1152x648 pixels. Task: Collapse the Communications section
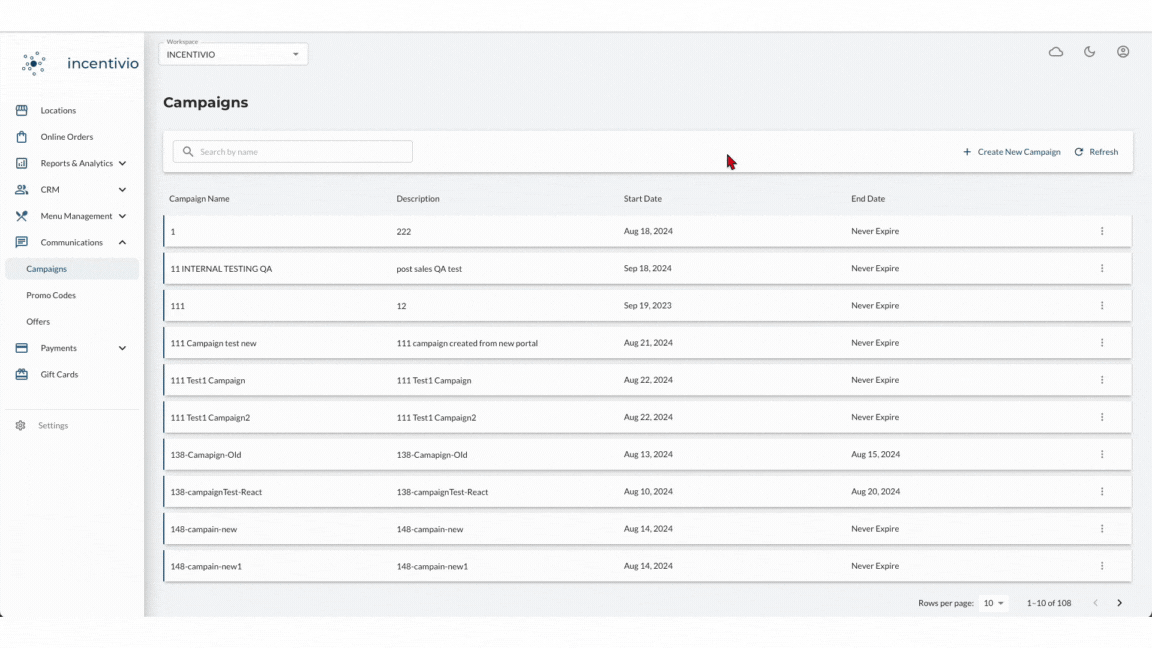[x=122, y=242]
